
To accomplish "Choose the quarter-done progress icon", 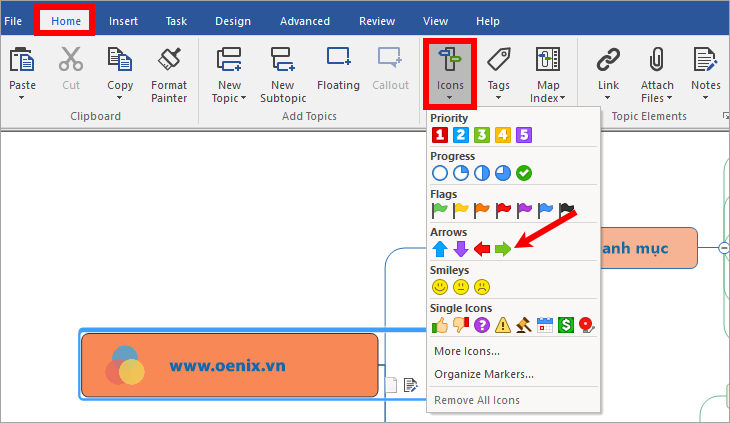I will 460,173.
